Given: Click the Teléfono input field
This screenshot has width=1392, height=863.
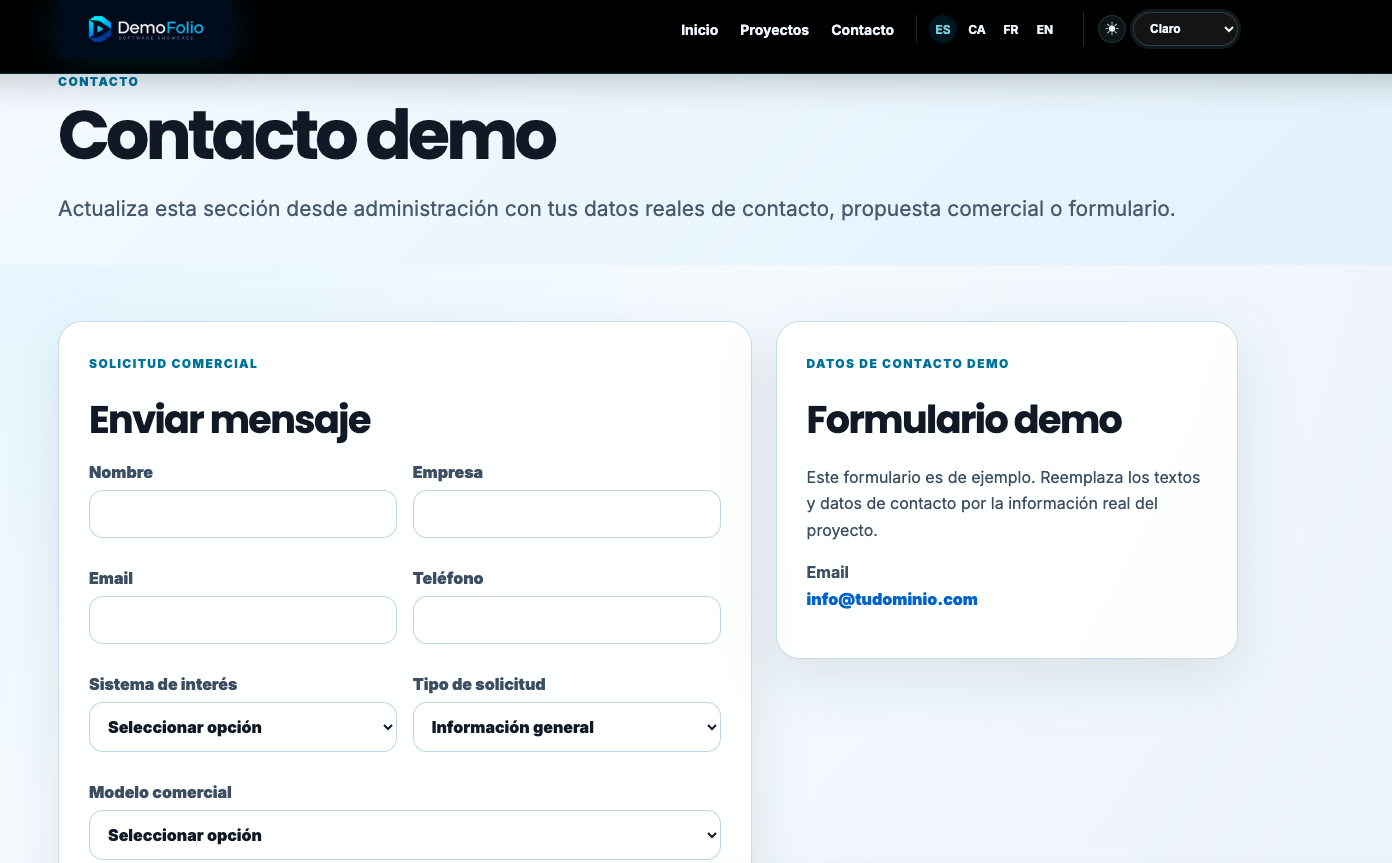Looking at the screenshot, I should (567, 620).
